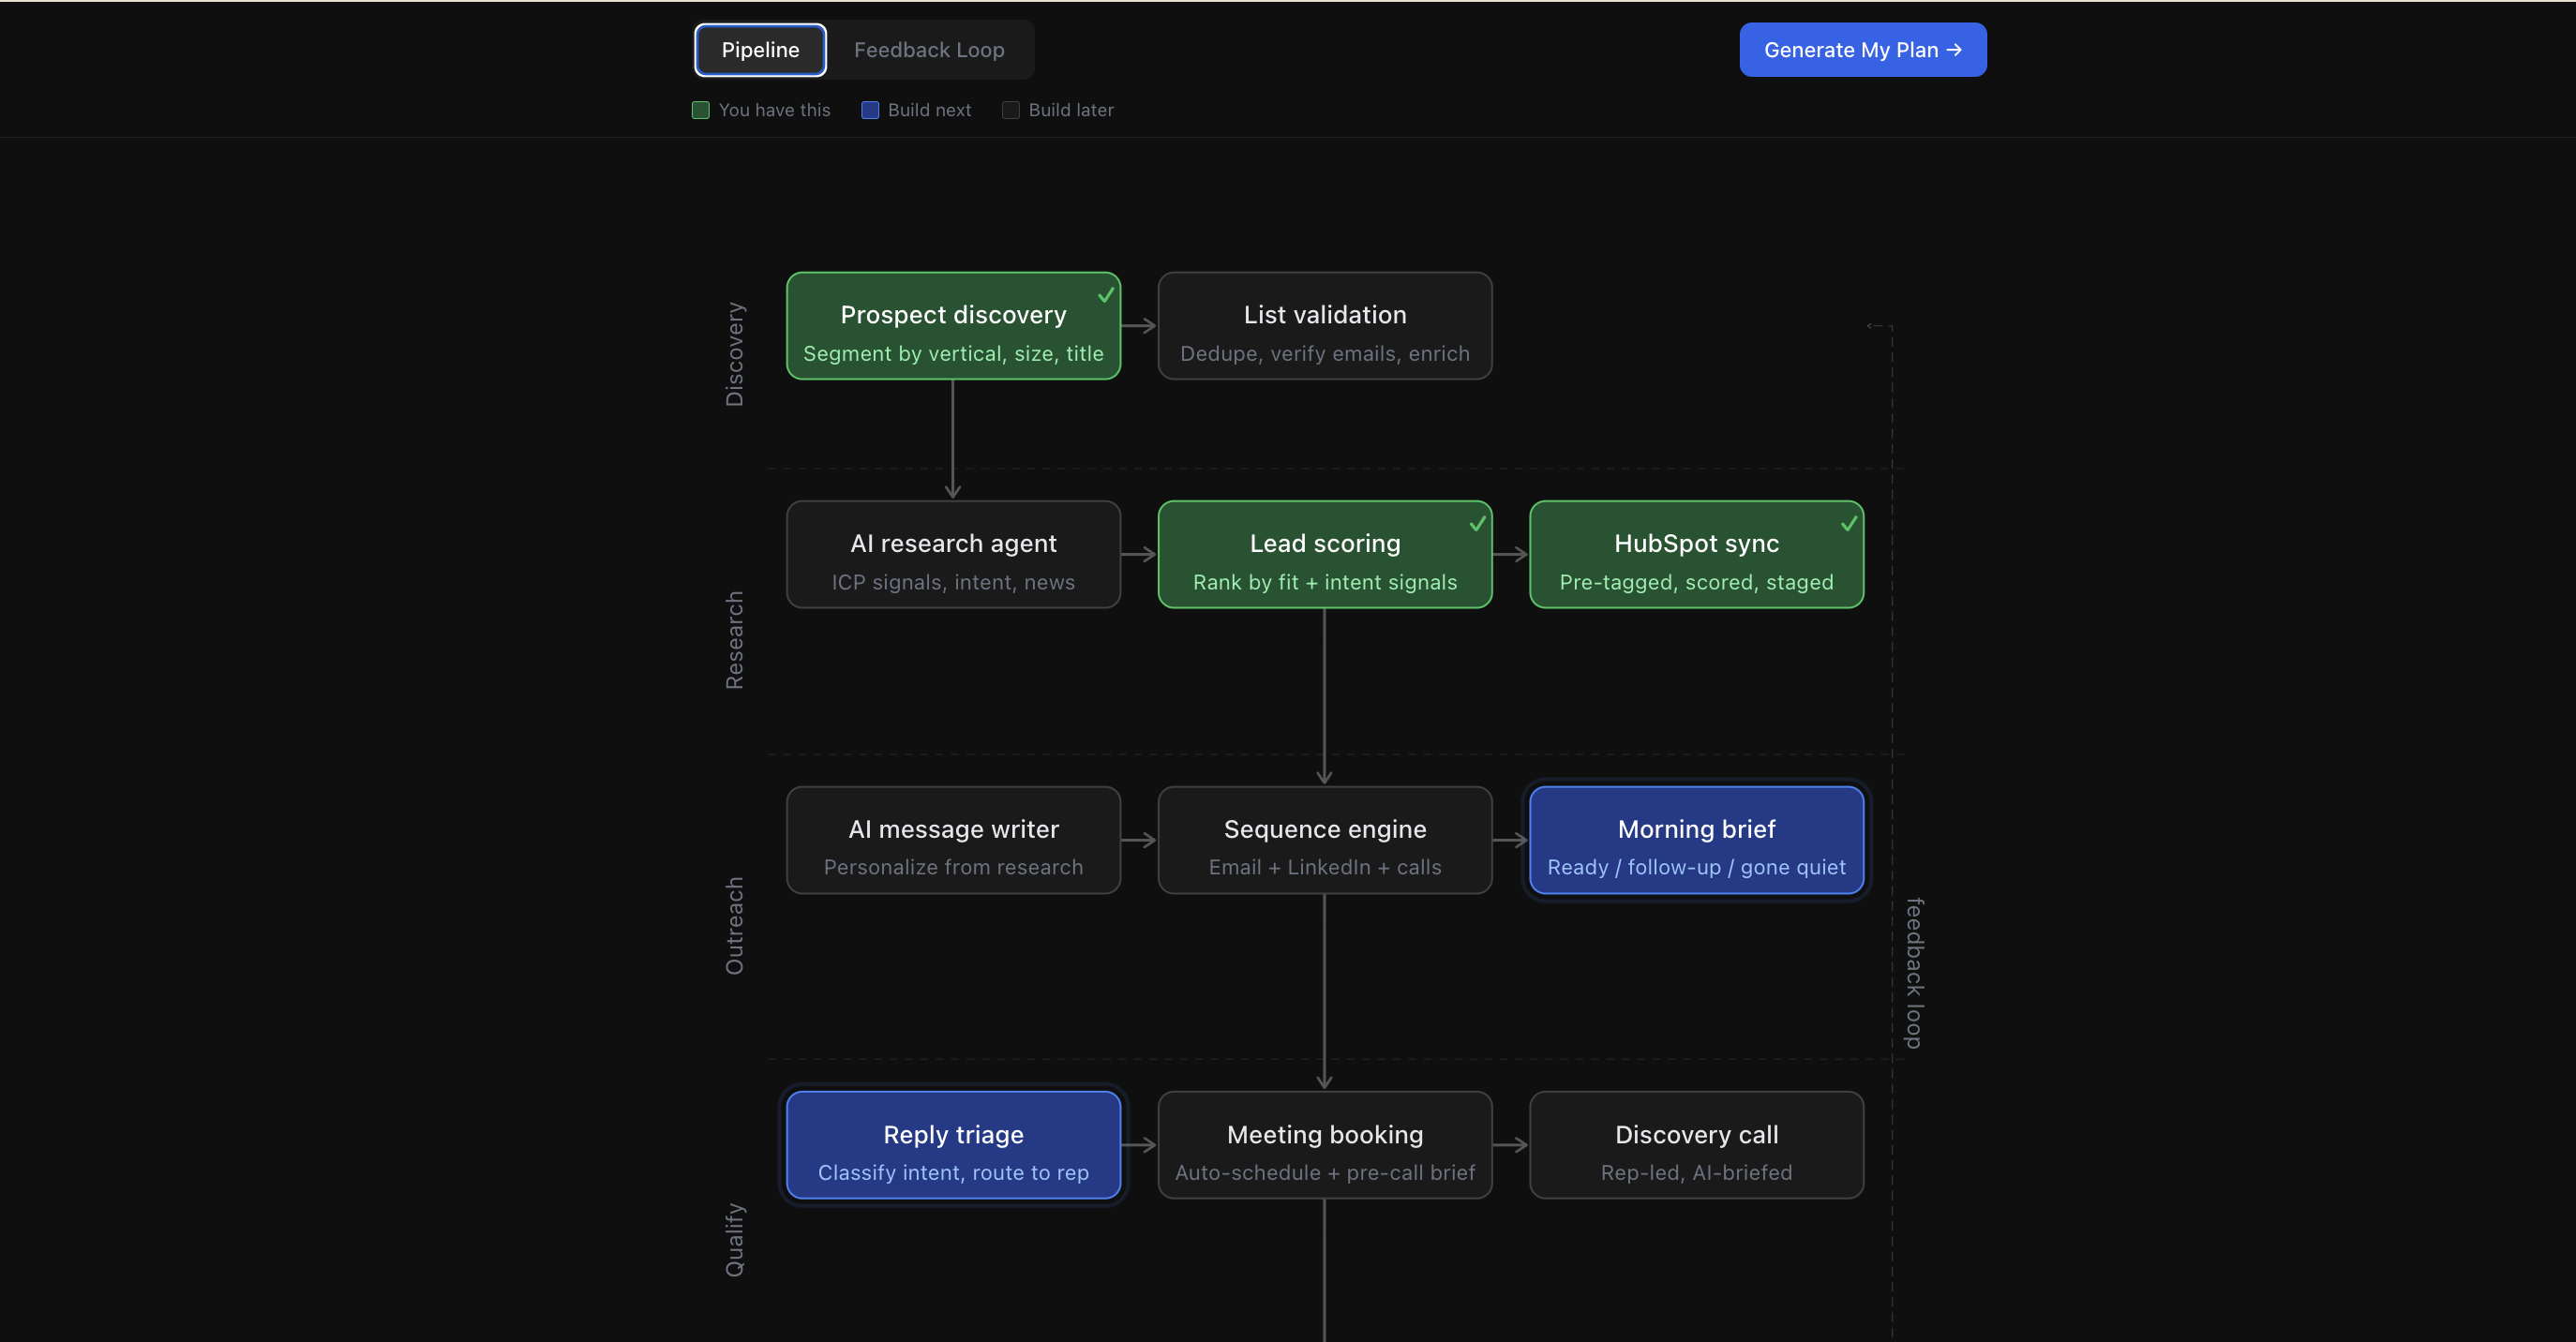Select the Reply triage node

(953, 1145)
